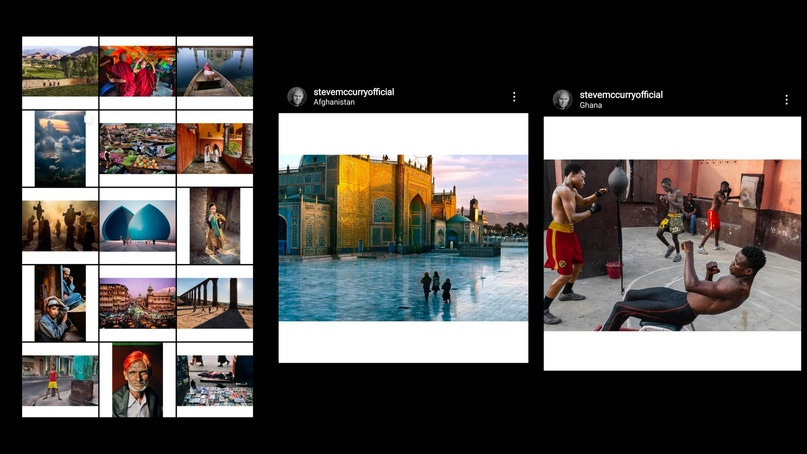Open the blue mosque courtyard photo
The width and height of the screenshot is (807, 454).
[x=403, y=238]
